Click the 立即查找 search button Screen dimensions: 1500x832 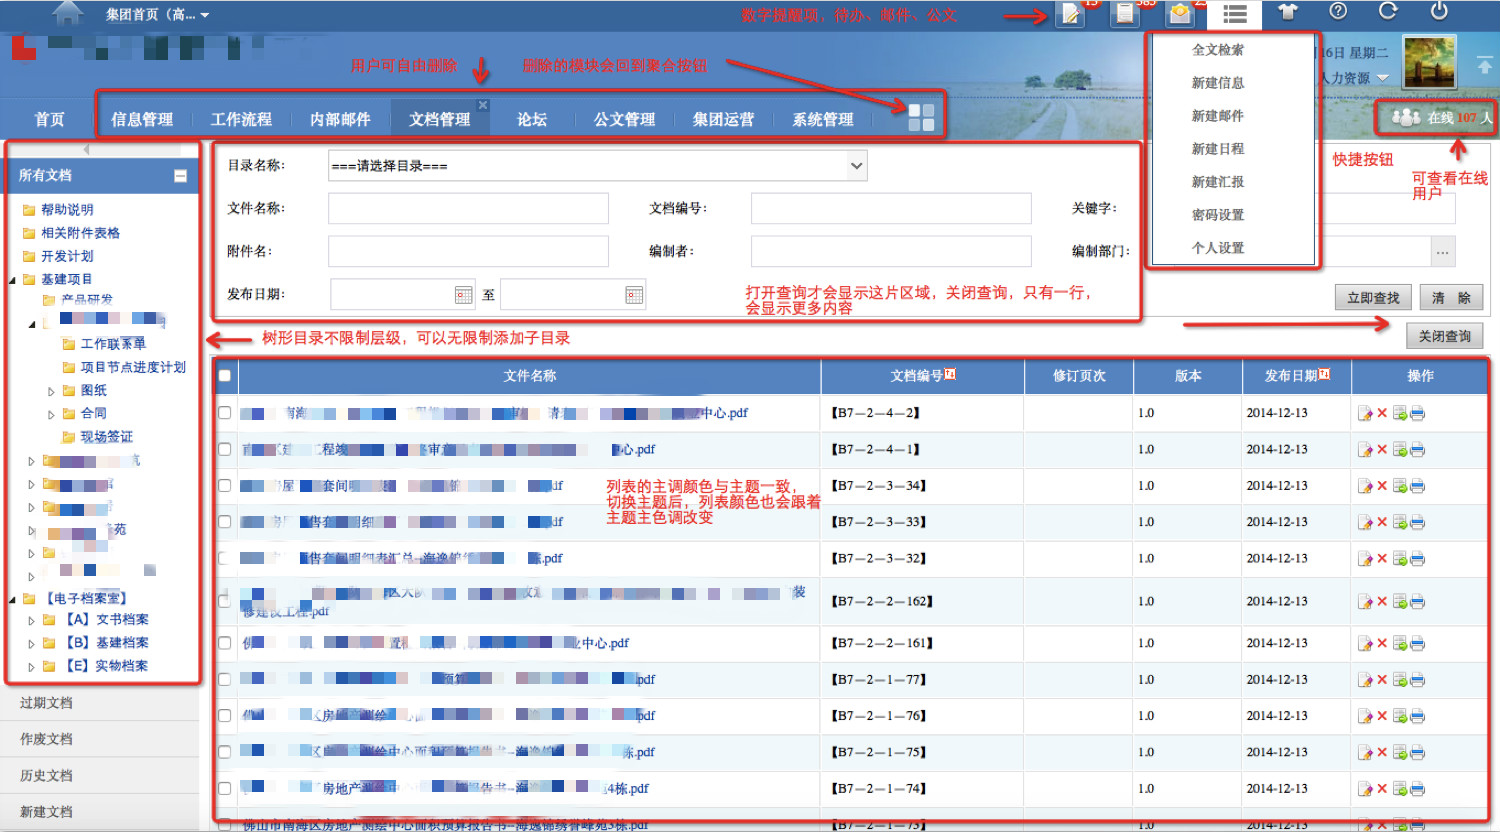[x=1372, y=298]
